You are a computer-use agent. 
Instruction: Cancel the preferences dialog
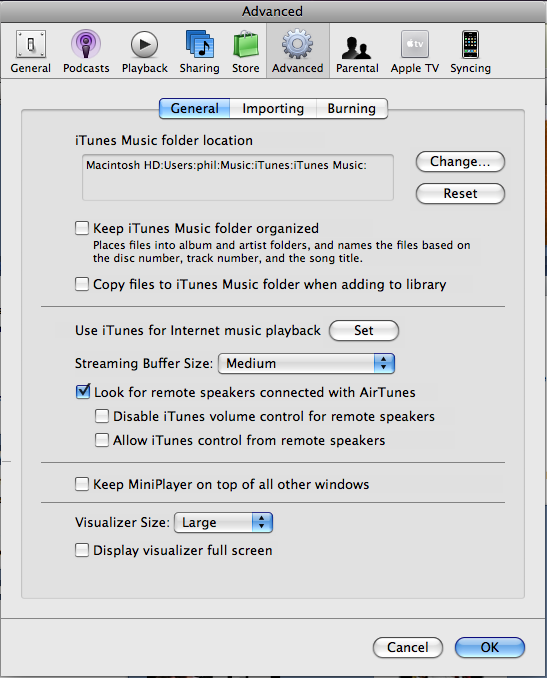point(407,647)
